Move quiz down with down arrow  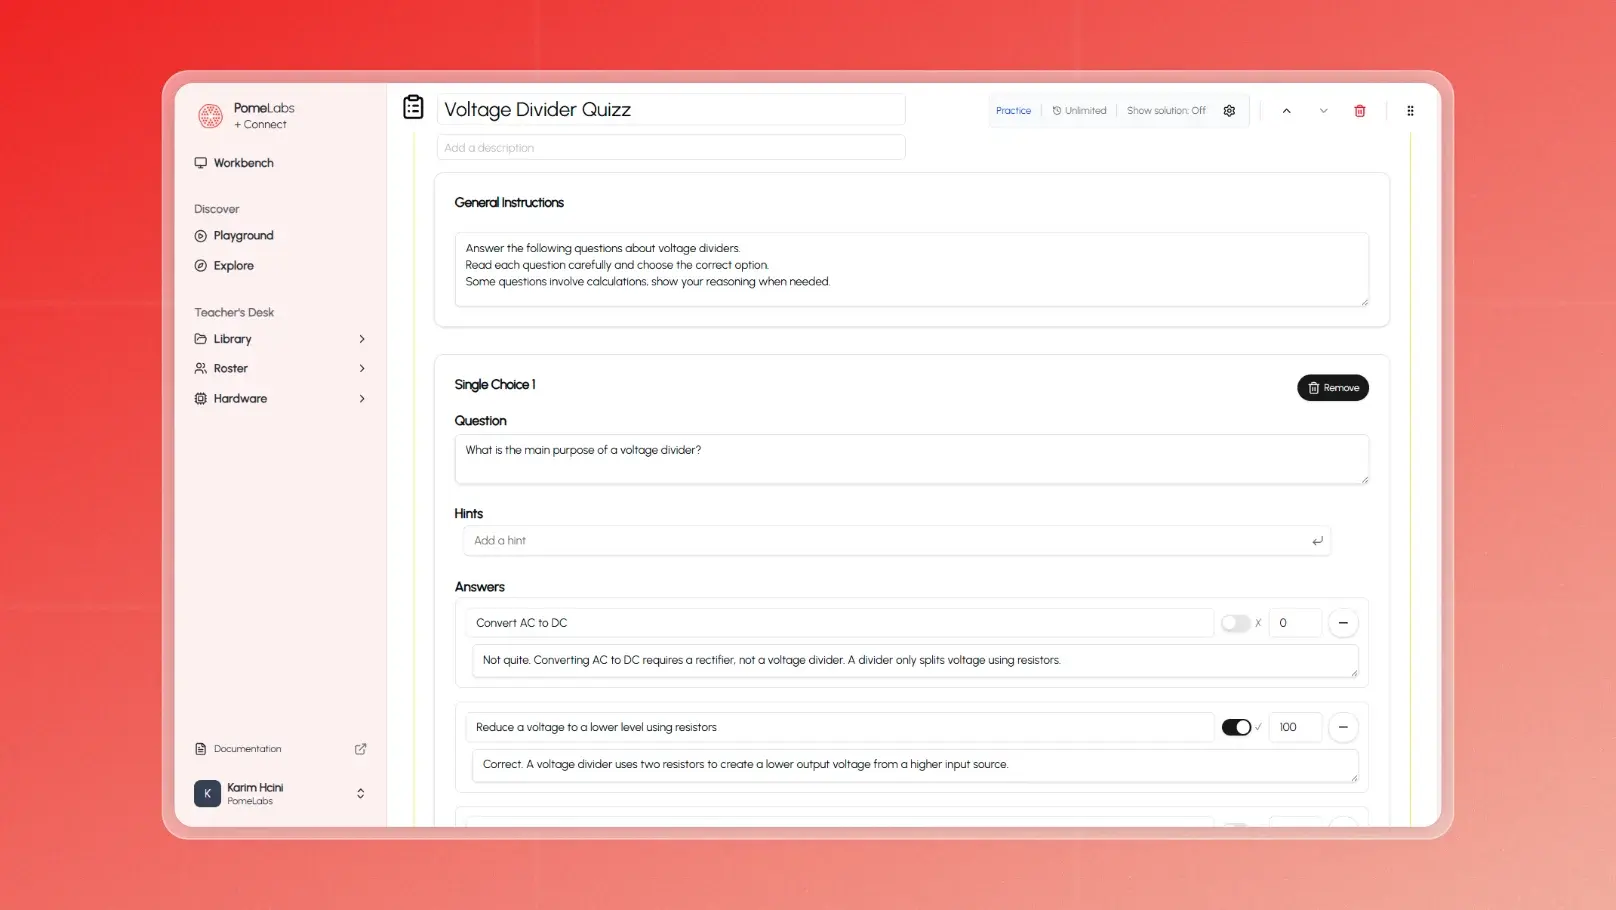pos(1323,111)
